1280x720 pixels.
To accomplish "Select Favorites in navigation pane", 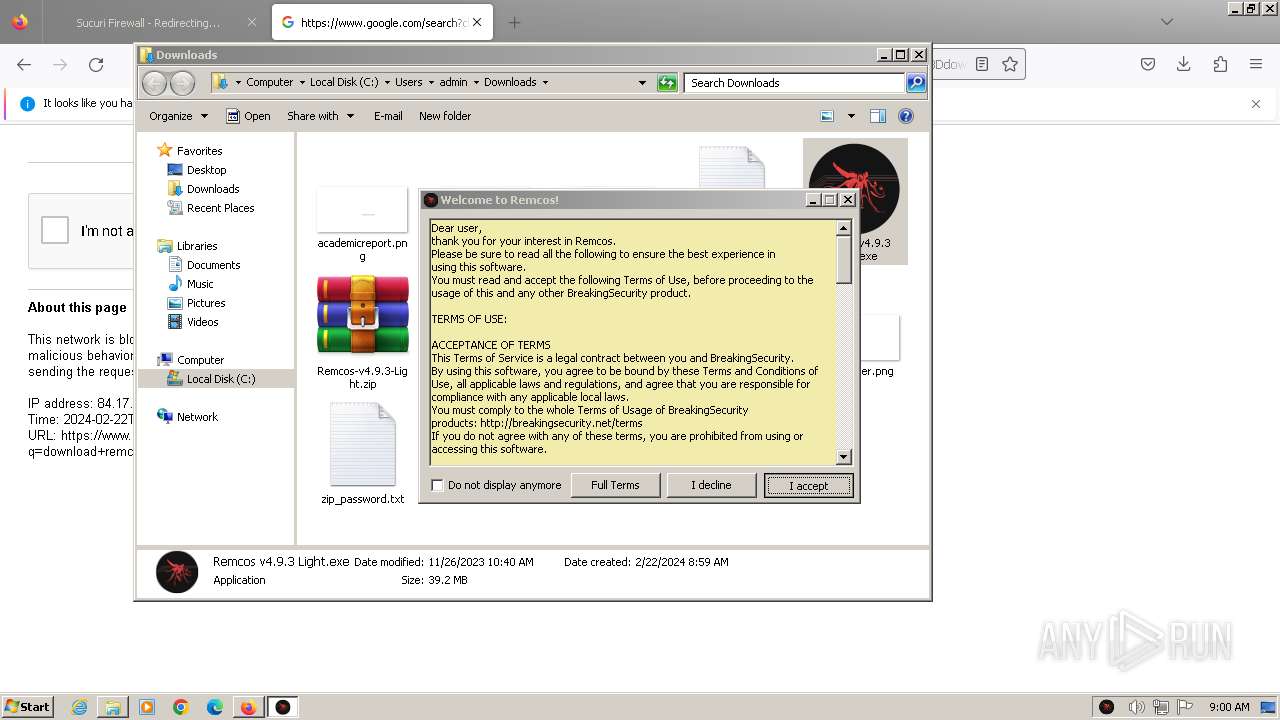I will tap(199, 151).
